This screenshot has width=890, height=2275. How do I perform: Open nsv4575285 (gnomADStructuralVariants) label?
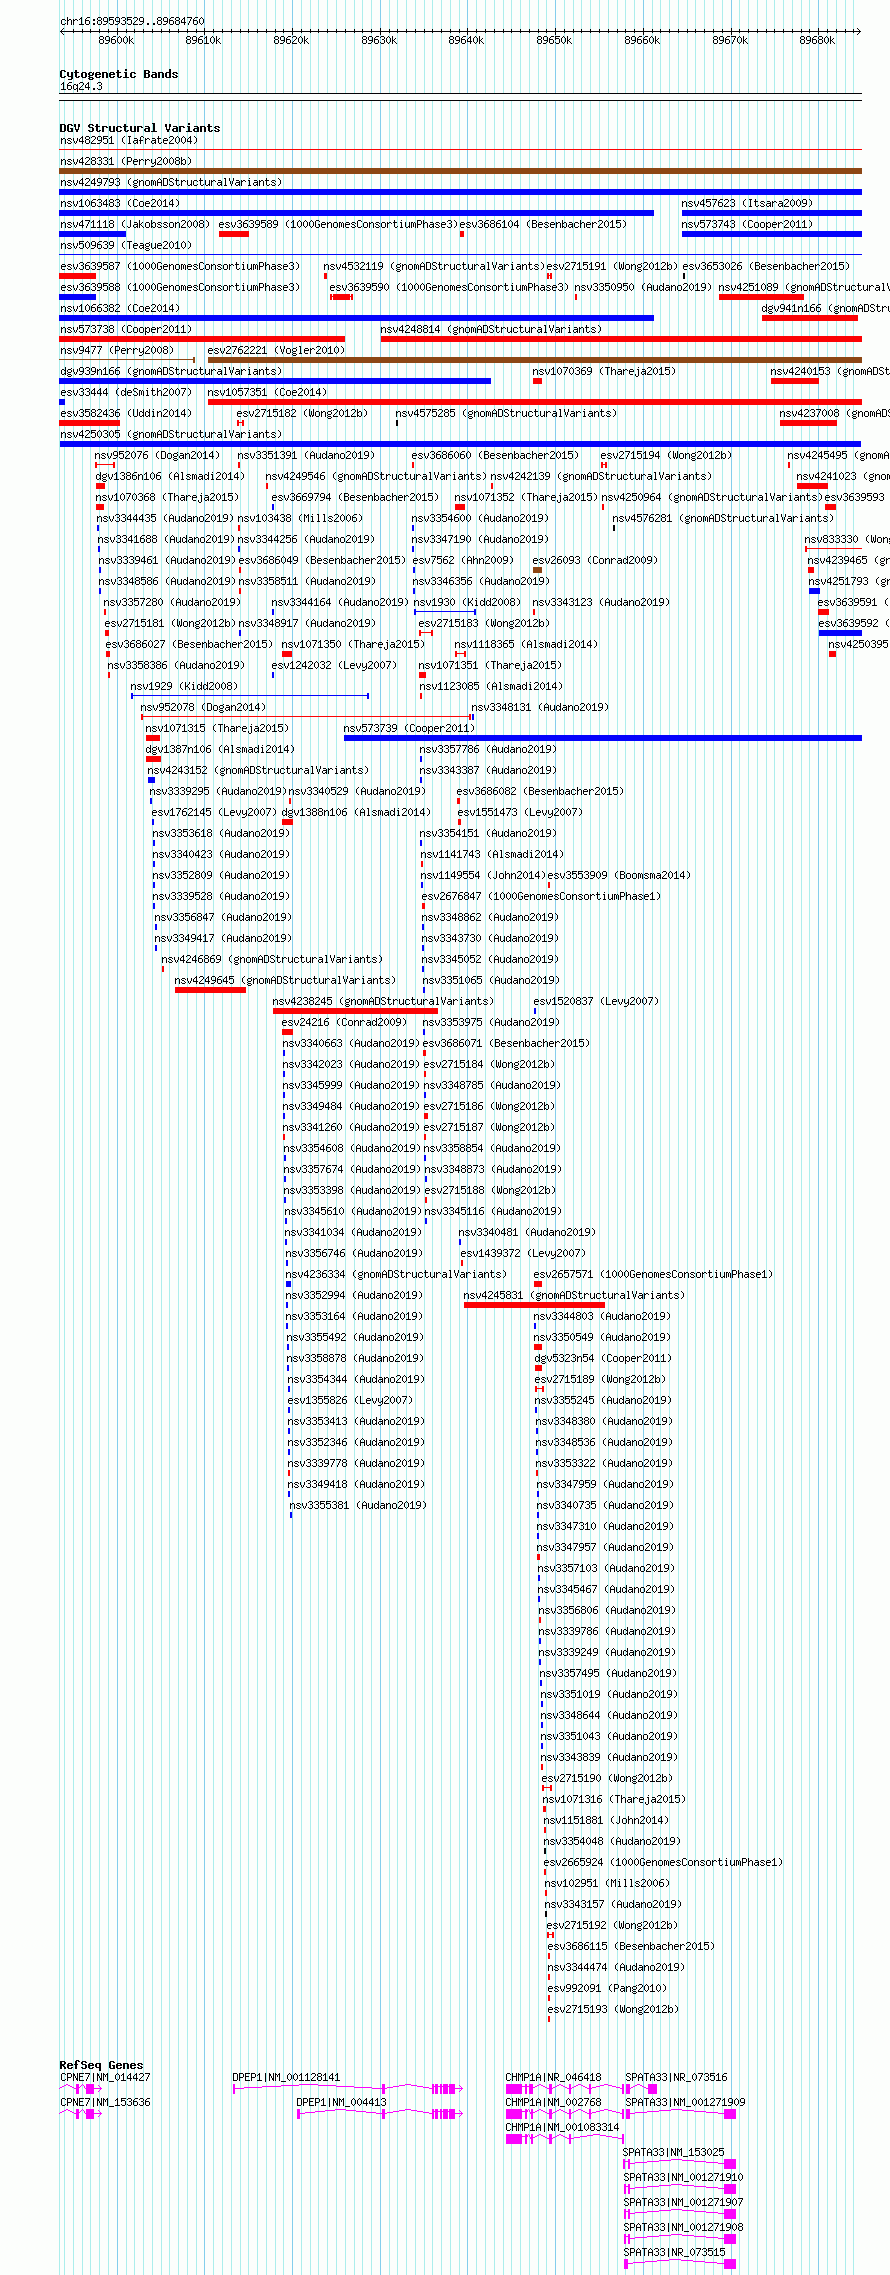point(506,413)
